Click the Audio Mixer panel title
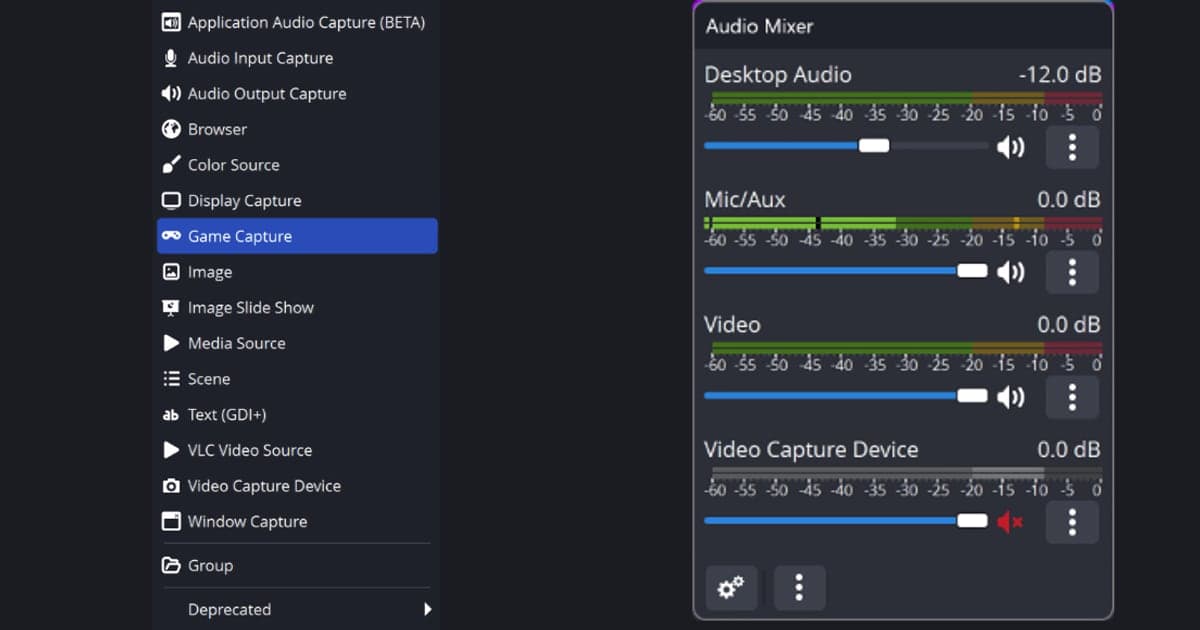The image size is (1200, 630). coord(759,26)
